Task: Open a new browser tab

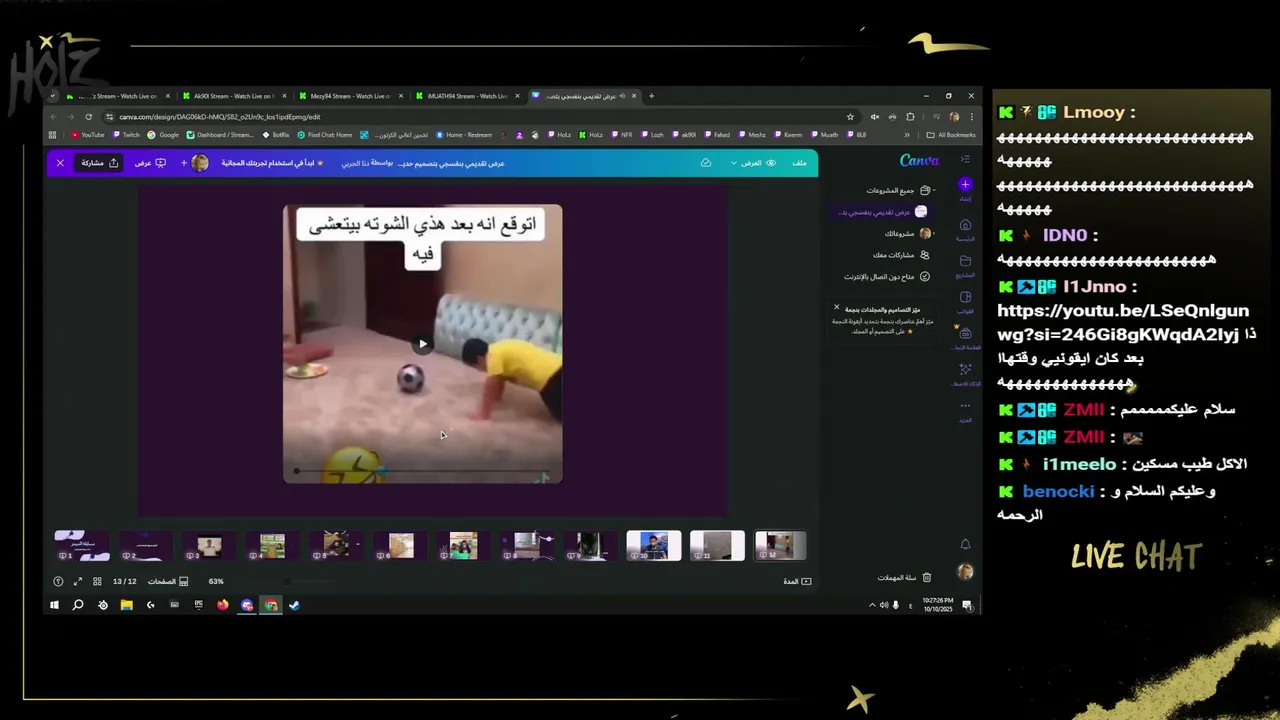Action: [651, 96]
